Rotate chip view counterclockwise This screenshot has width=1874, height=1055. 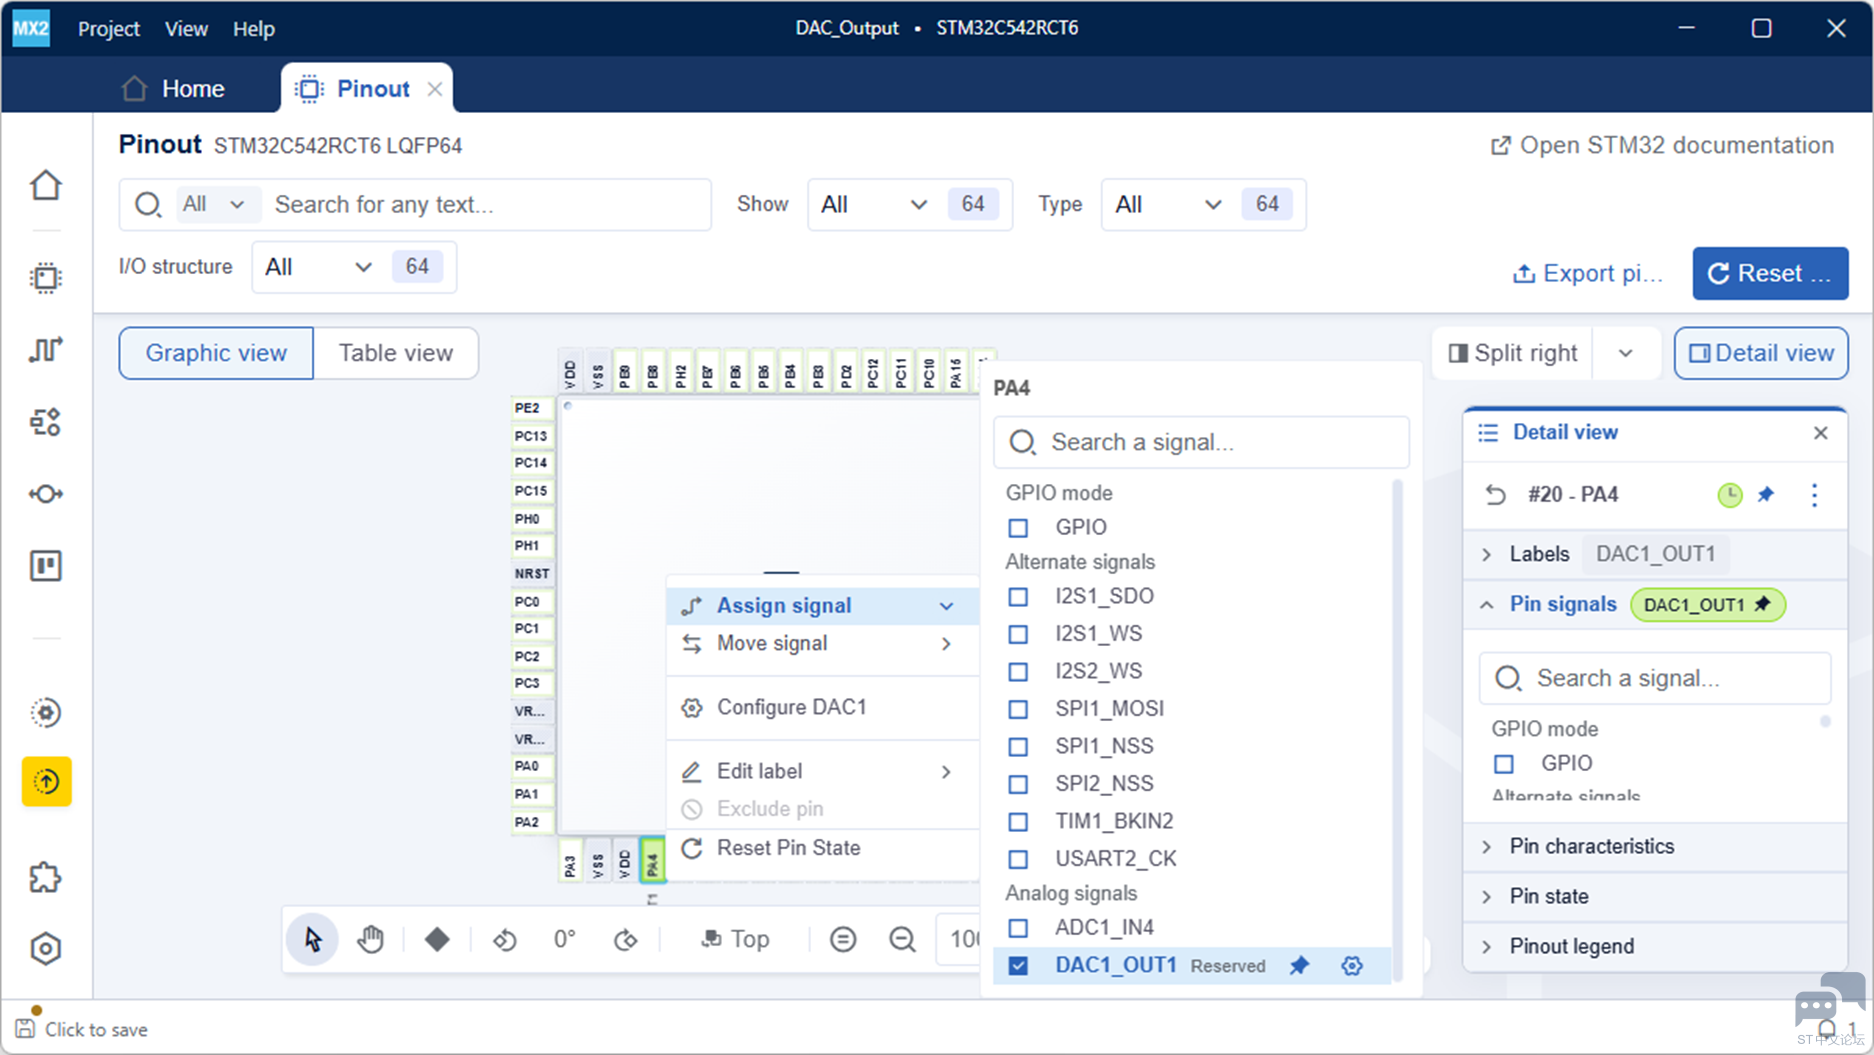coord(505,939)
